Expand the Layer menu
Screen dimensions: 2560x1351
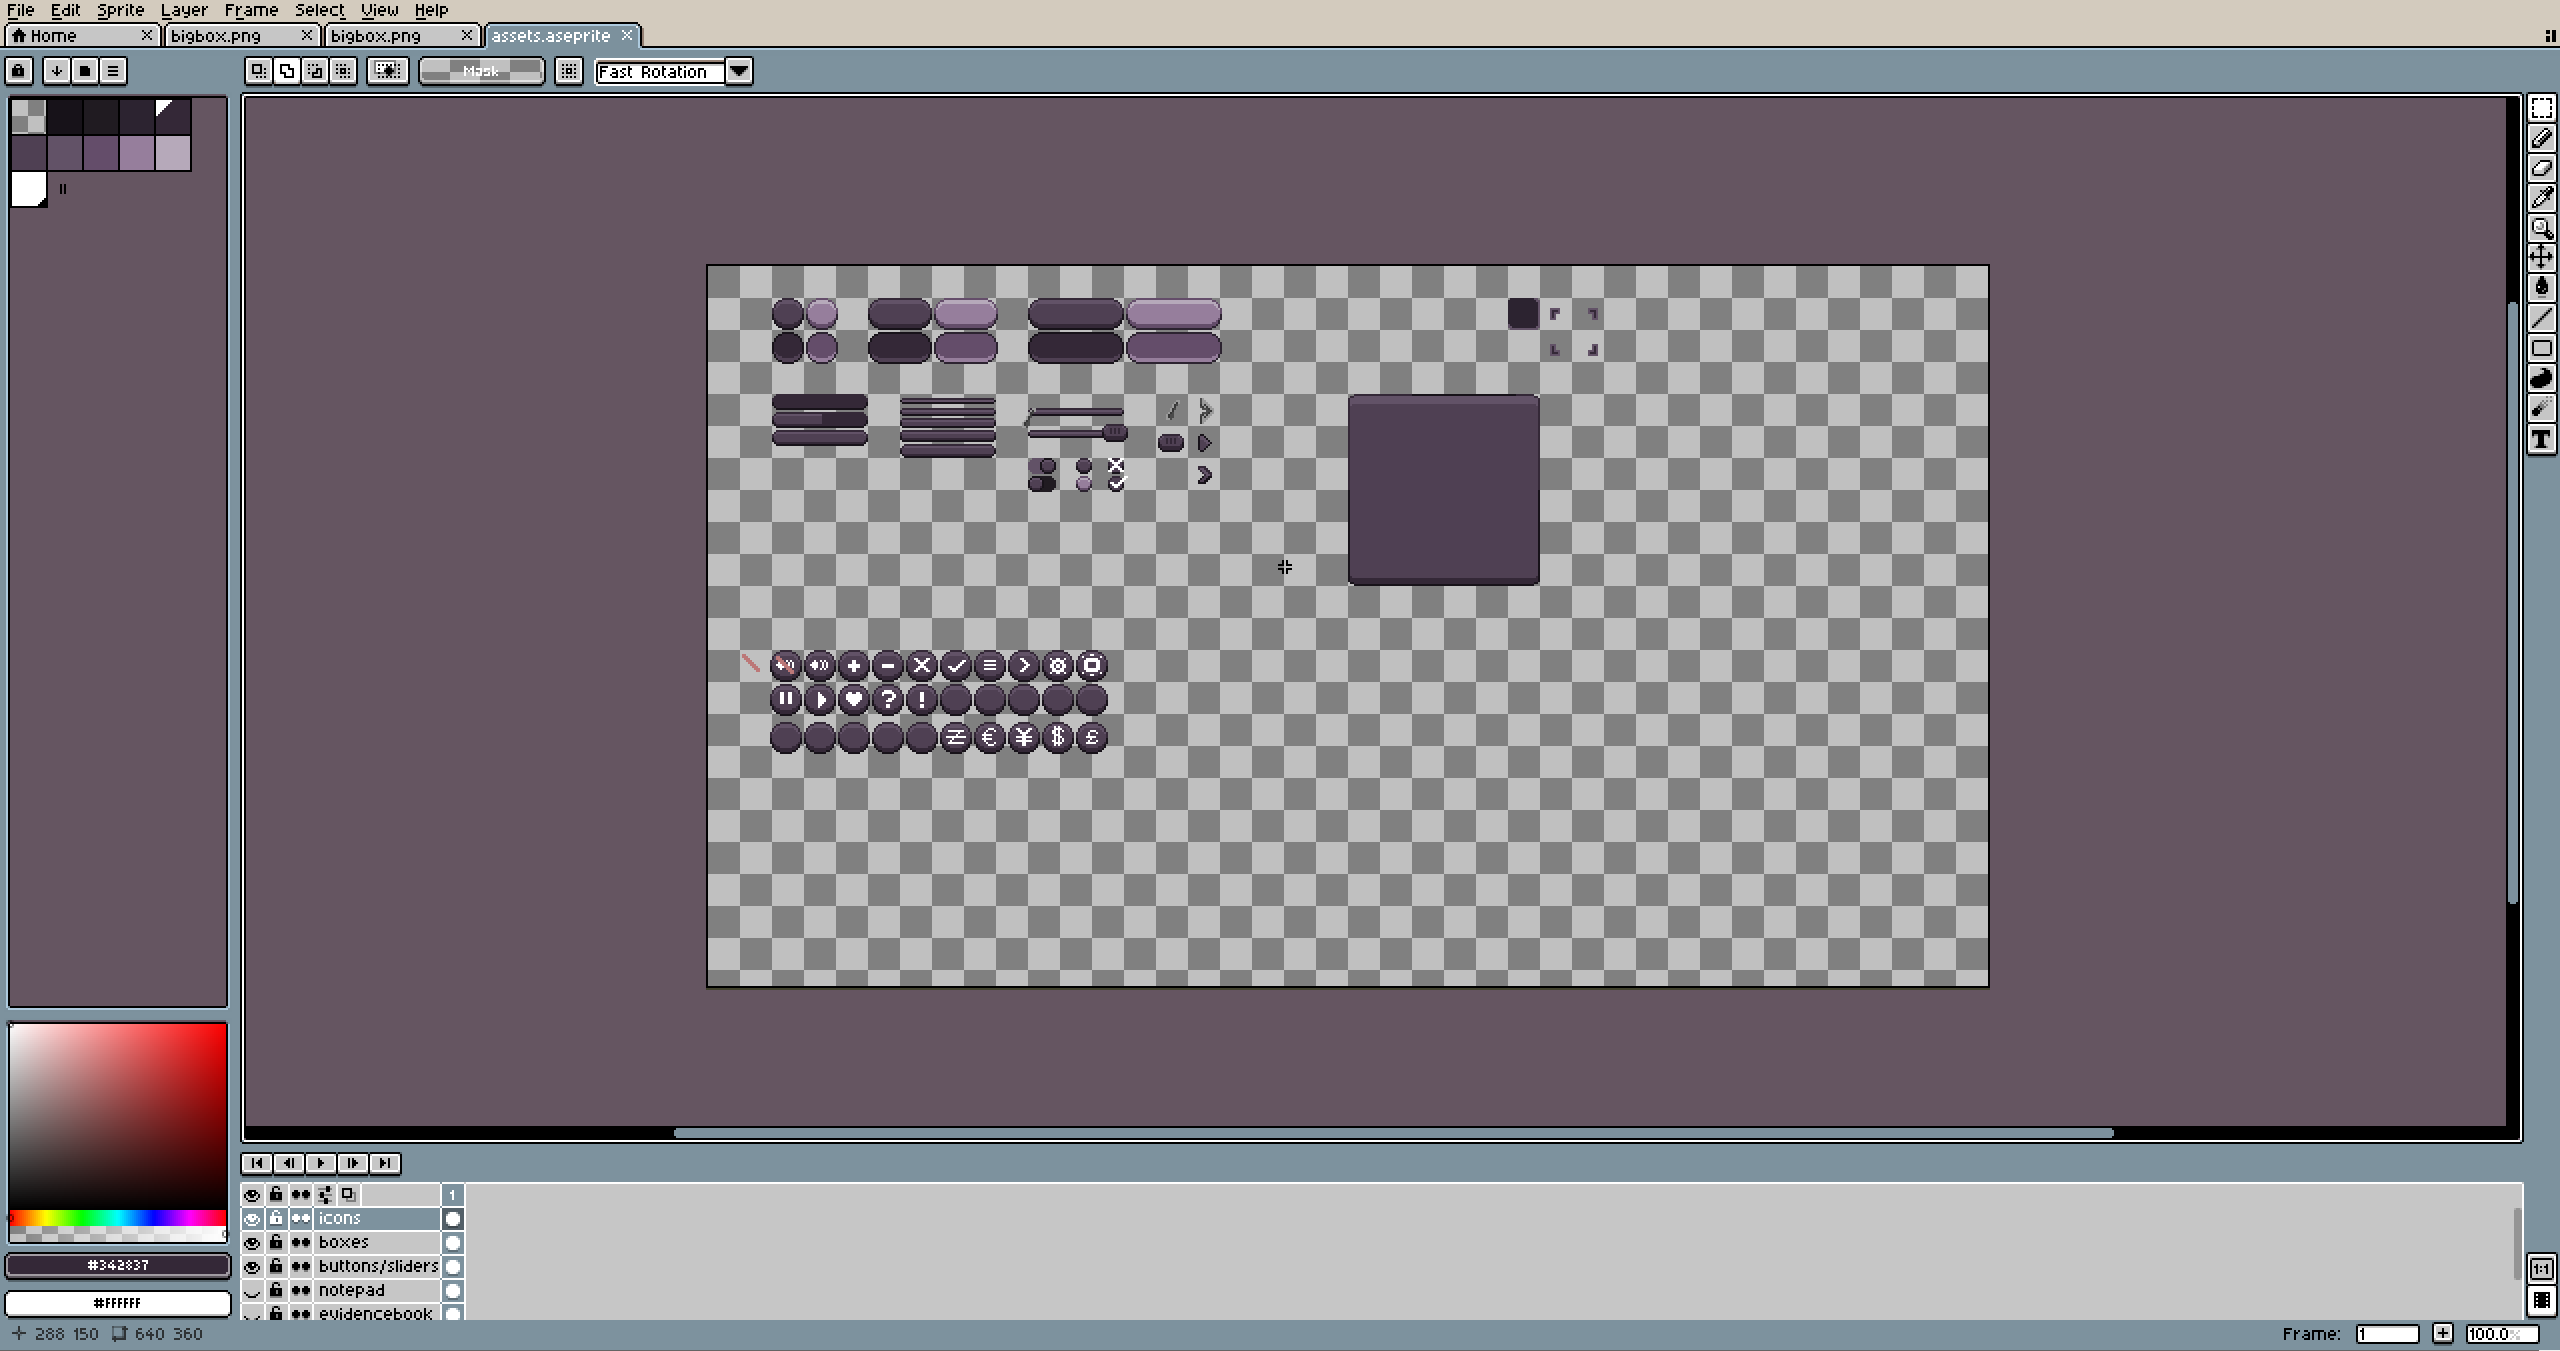point(184,10)
